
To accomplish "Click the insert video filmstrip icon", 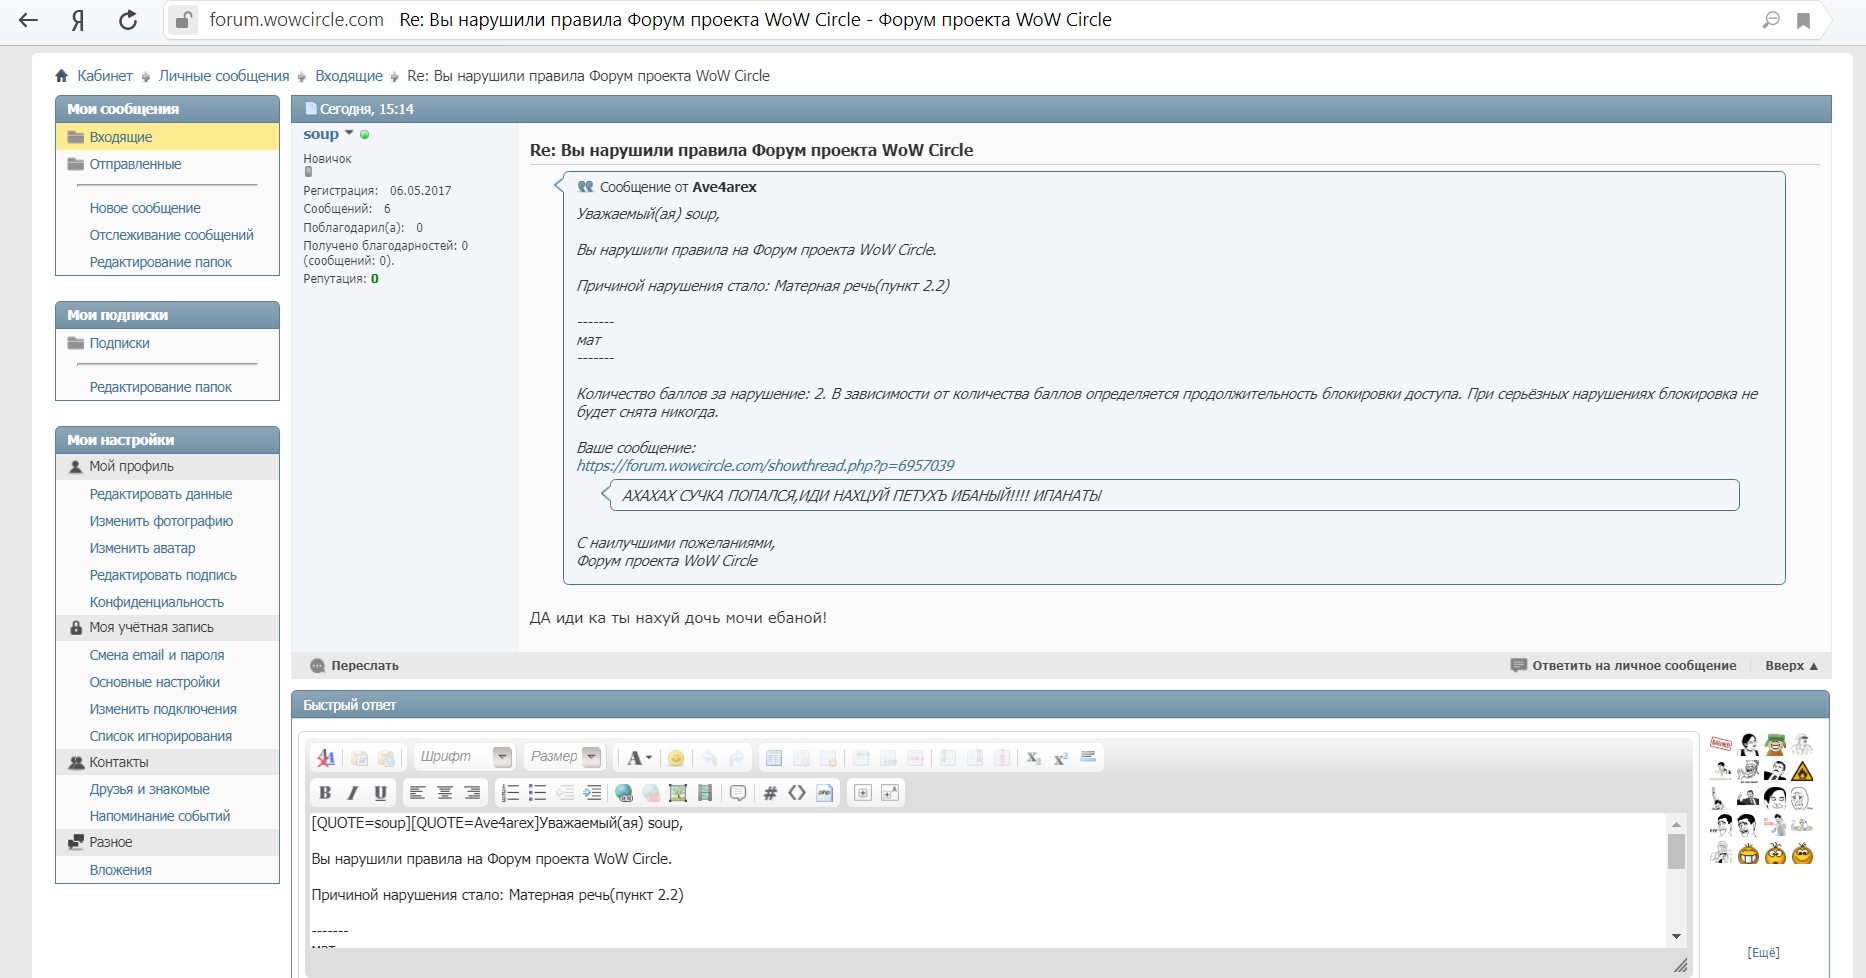I will click(705, 793).
